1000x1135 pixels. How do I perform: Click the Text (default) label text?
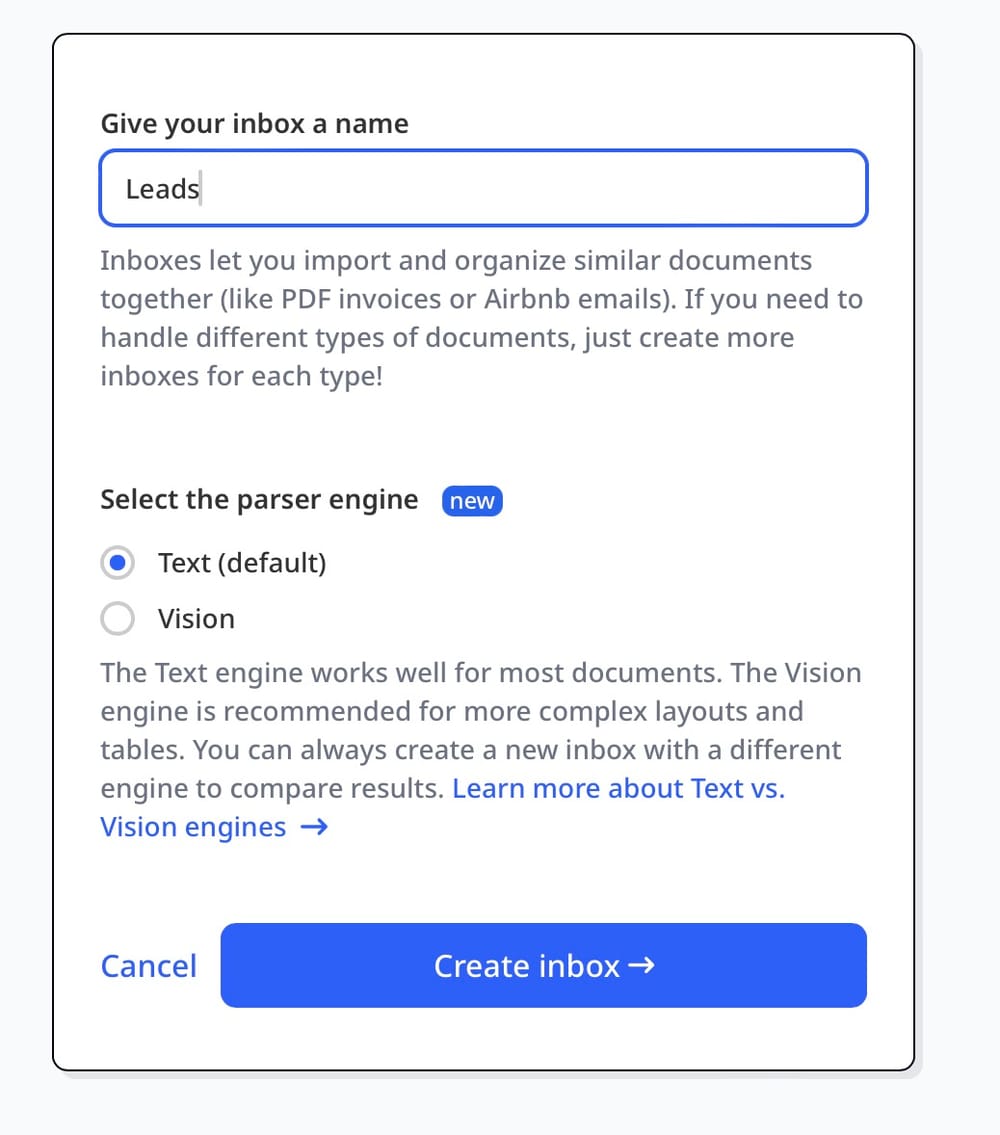241,563
